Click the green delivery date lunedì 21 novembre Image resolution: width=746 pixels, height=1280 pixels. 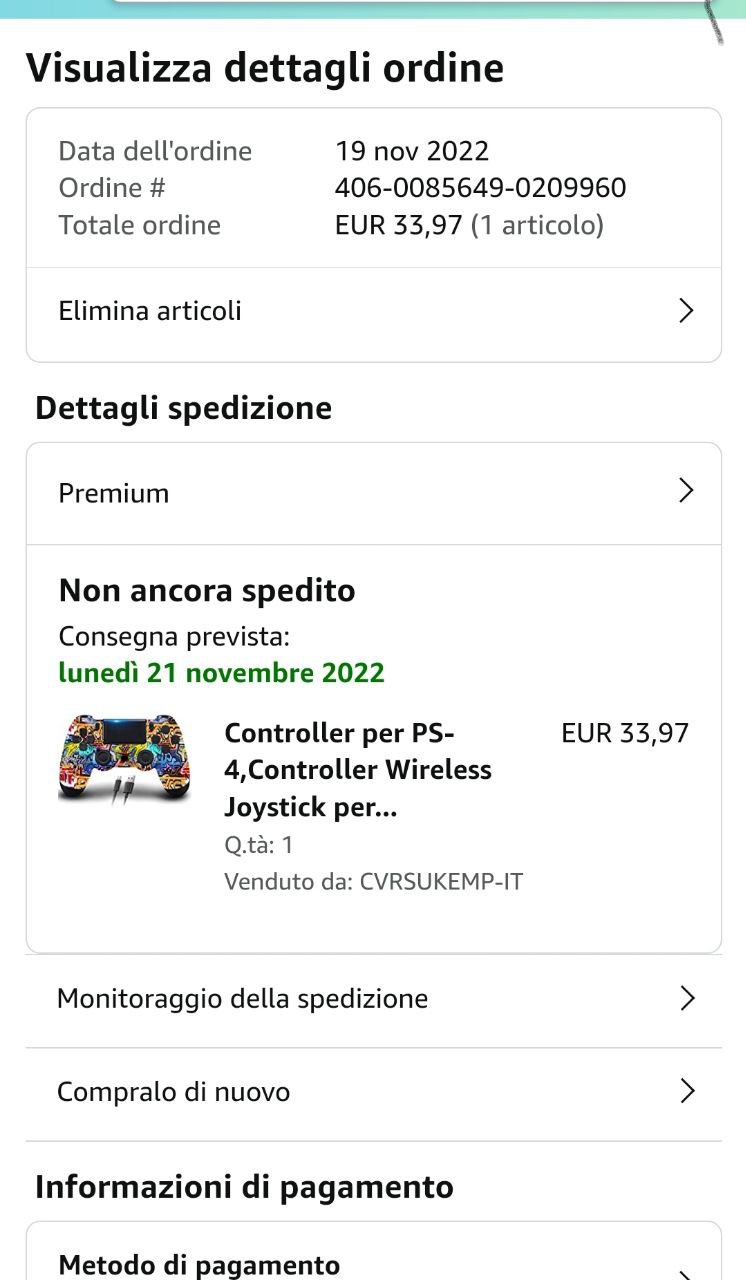(x=221, y=672)
